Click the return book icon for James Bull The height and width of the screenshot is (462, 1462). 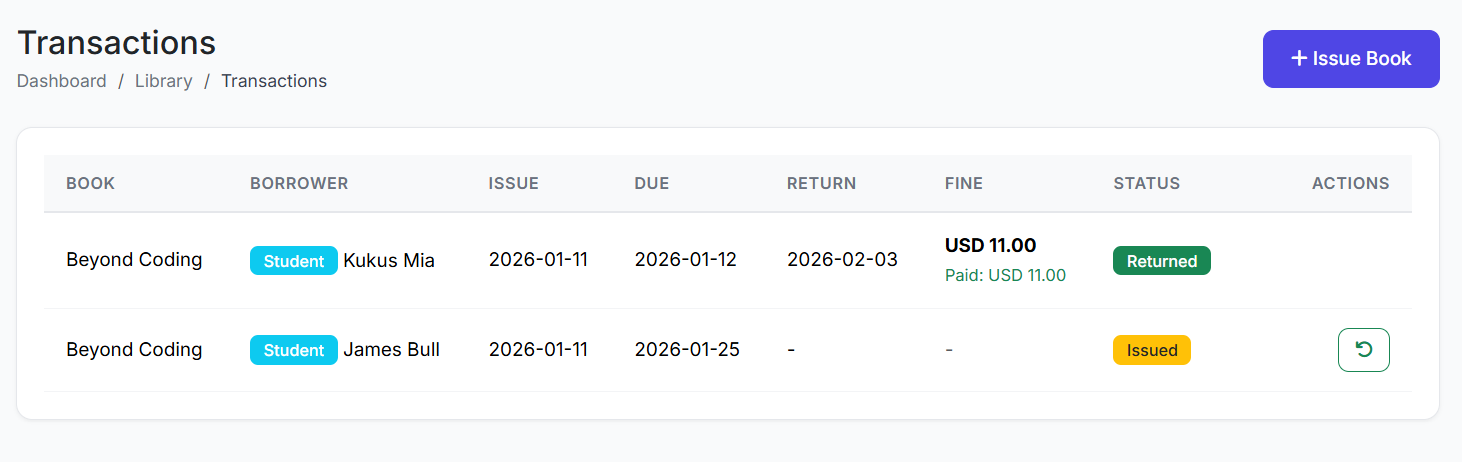coord(1363,350)
